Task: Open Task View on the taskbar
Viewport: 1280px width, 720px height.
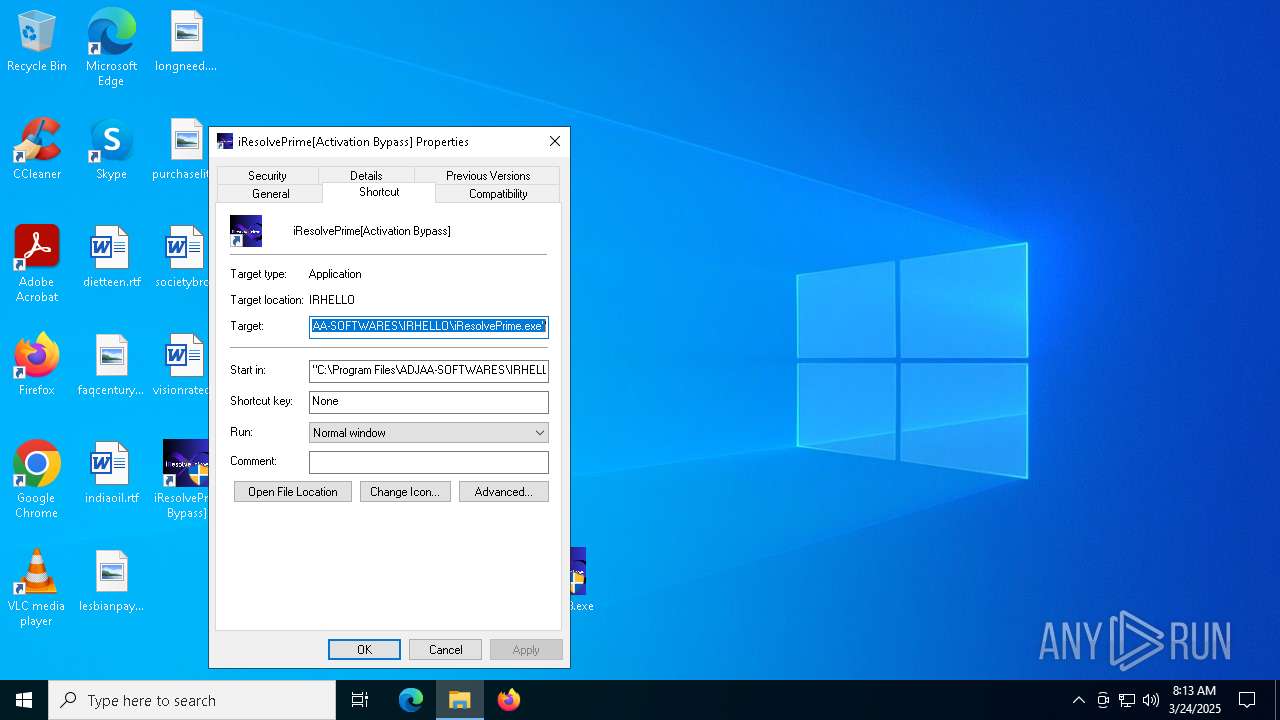Action: [x=360, y=700]
